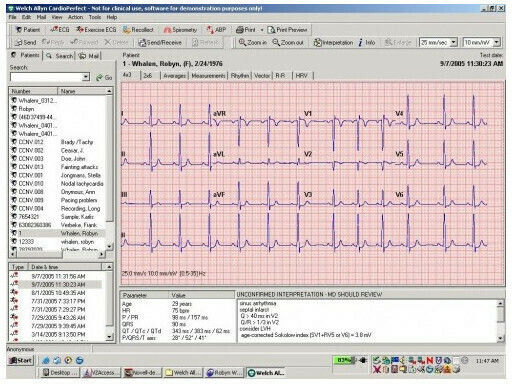
Task: Switch to the Robyn W... taskbar window
Action: [x=224, y=373]
